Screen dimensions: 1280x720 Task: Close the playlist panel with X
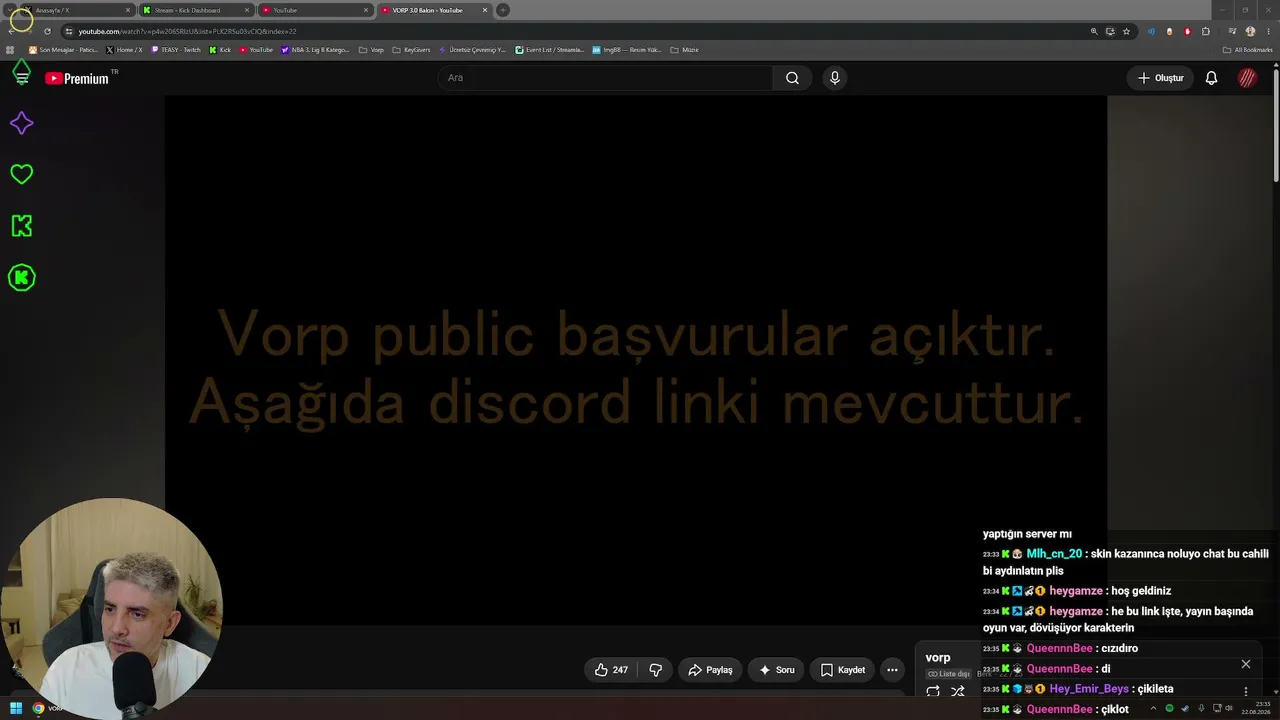1245,664
